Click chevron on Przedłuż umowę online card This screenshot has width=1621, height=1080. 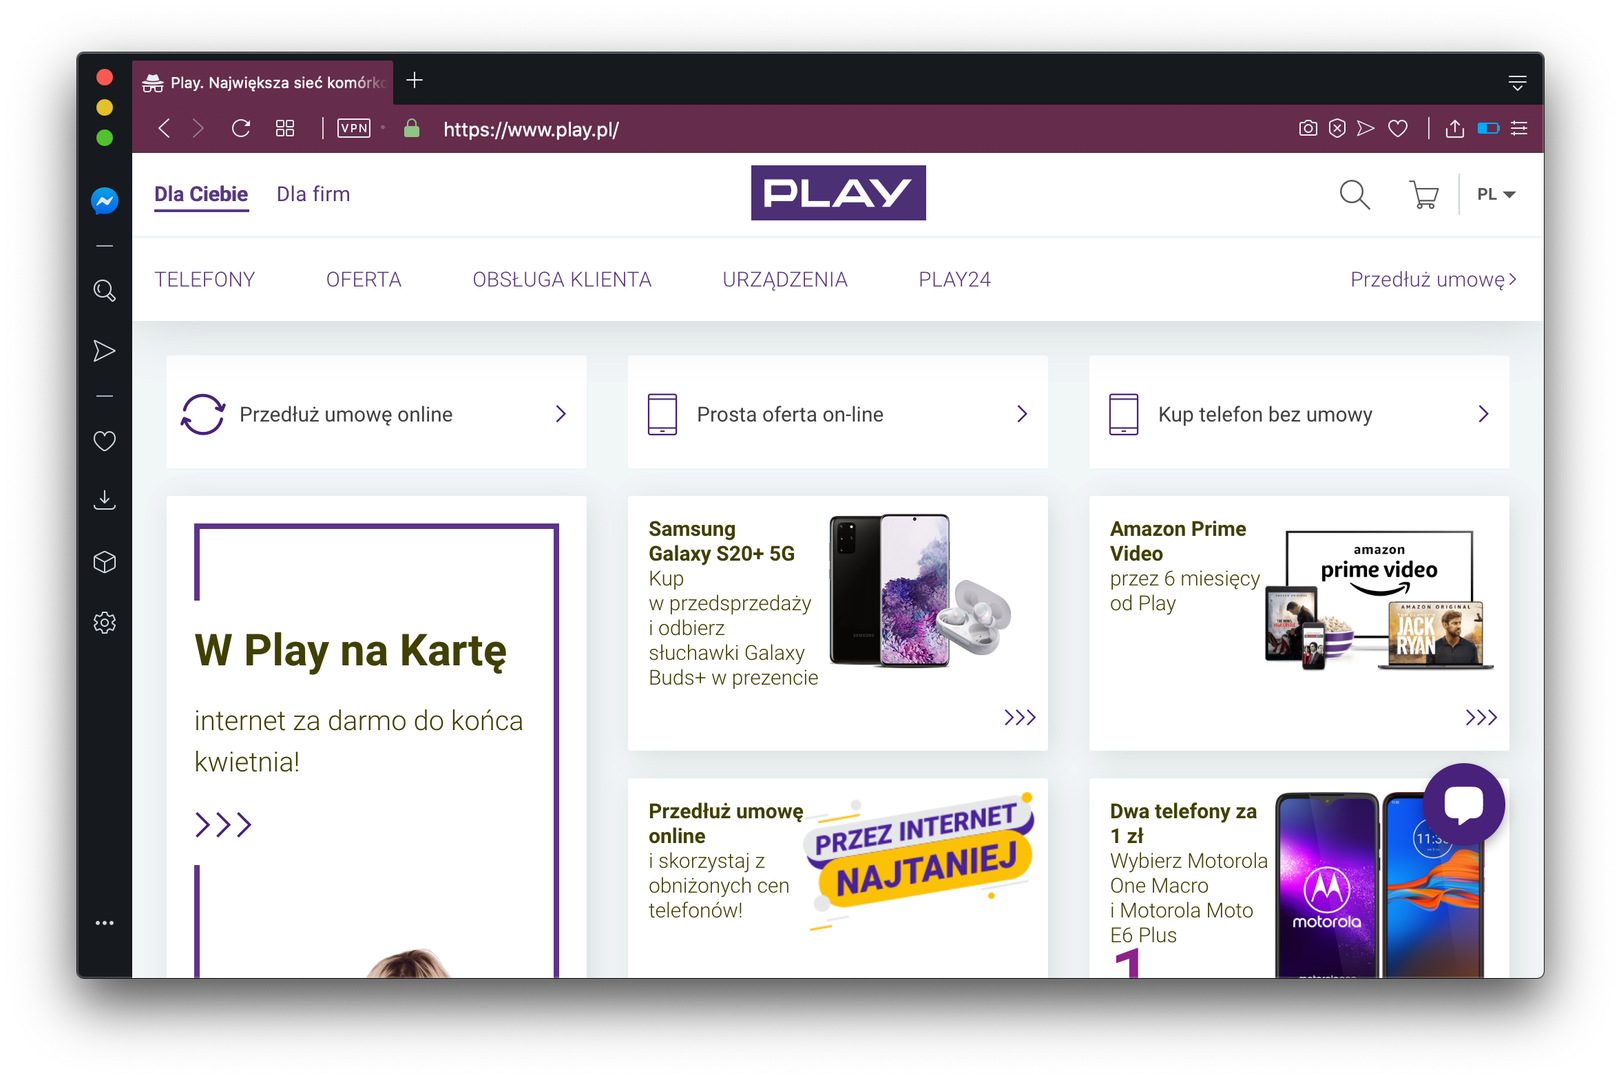point(561,414)
